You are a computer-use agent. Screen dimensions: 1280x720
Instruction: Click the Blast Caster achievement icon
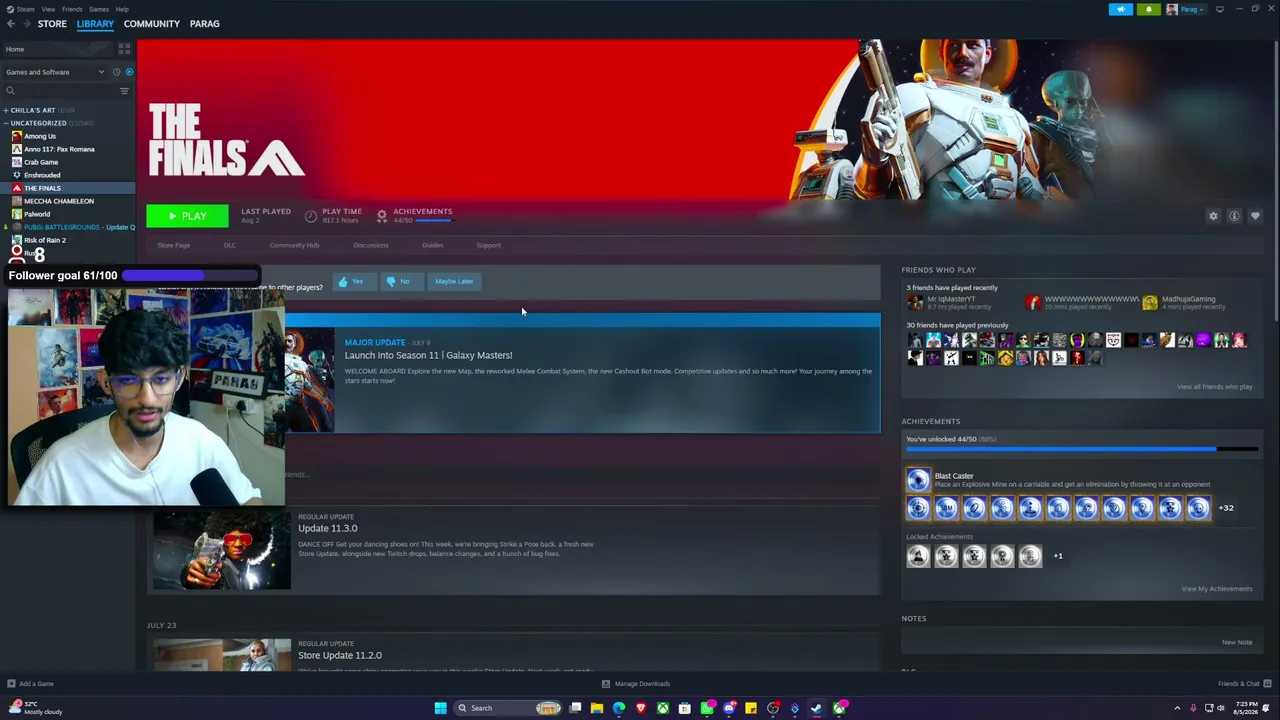click(x=918, y=480)
